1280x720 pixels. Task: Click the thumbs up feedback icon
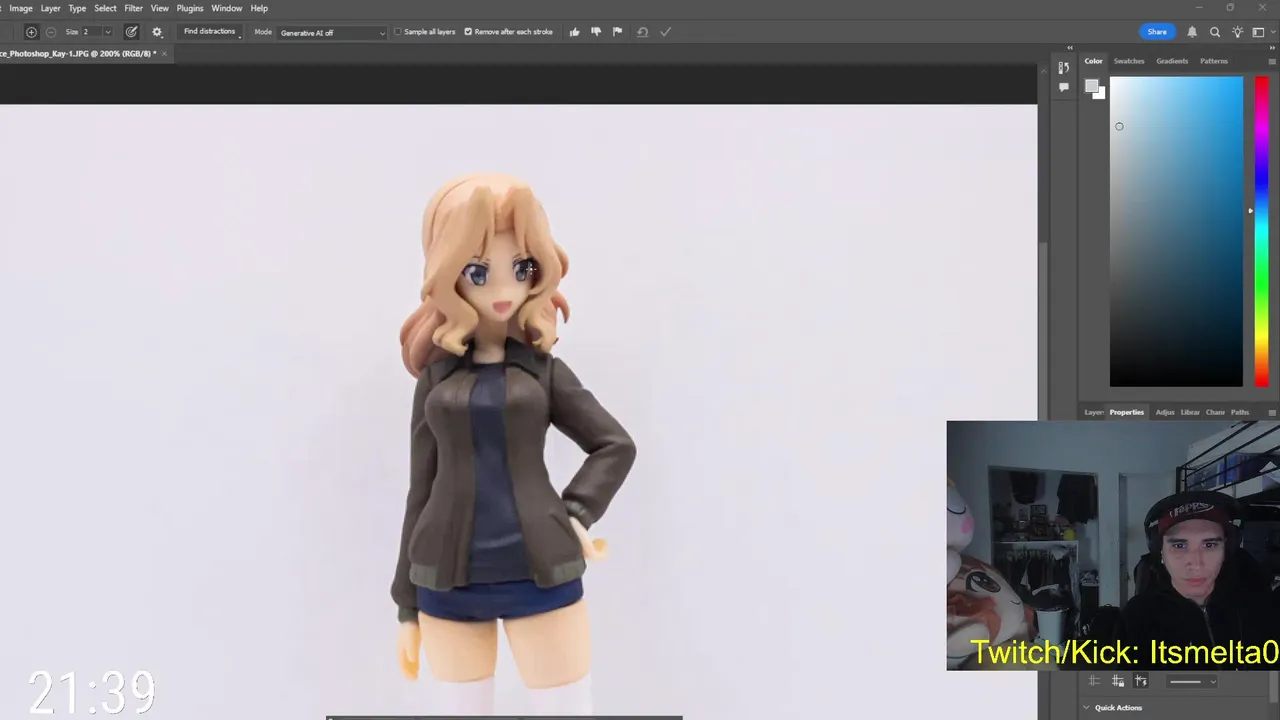point(574,32)
